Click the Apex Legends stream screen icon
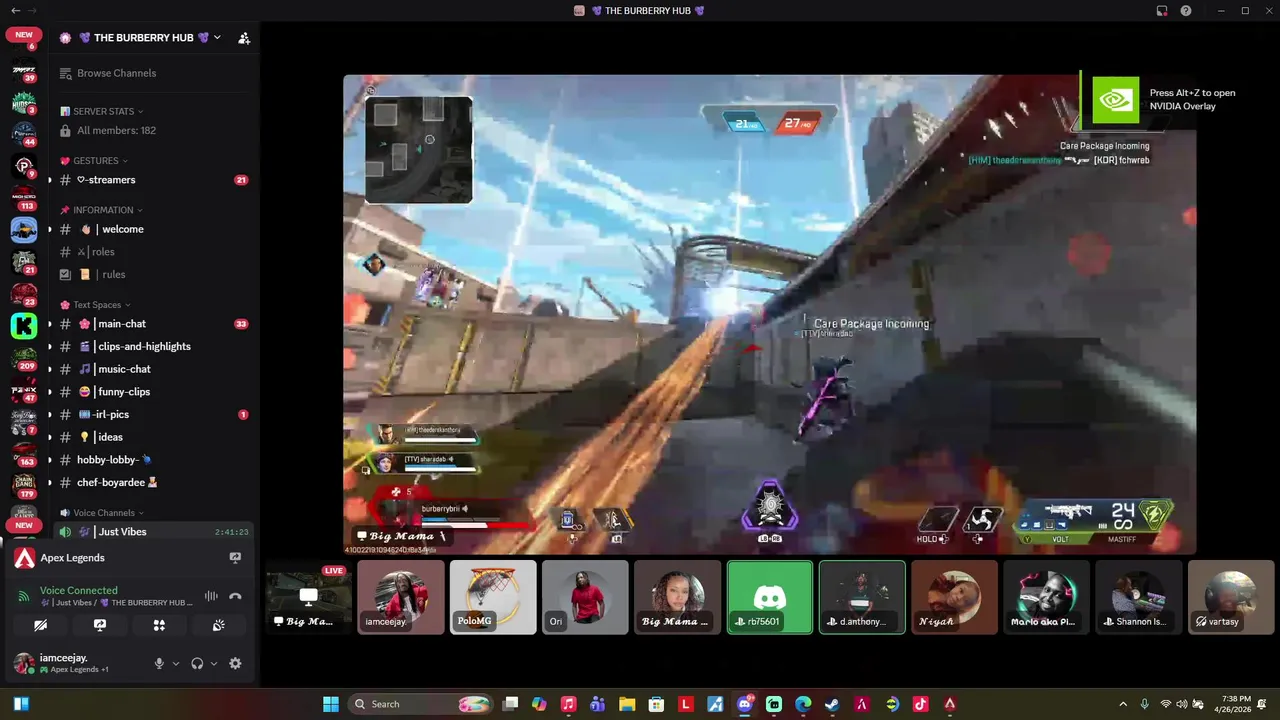The height and width of the screenshot is (720, 1280). [235, 558]
